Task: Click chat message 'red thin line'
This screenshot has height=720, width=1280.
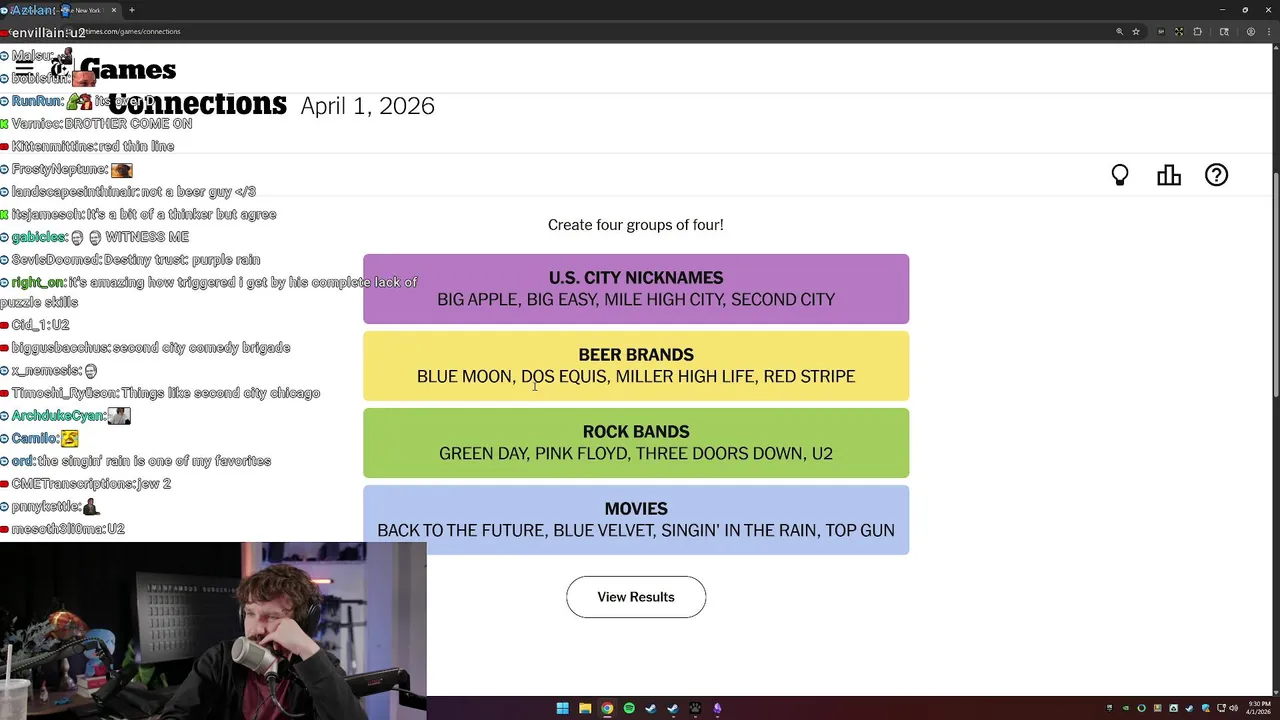Action: tap(137, 146)
